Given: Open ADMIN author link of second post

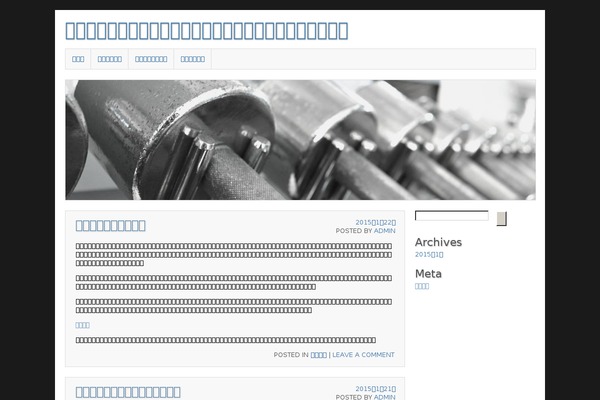Looking at the screenshot, I should tap(385, 397).
